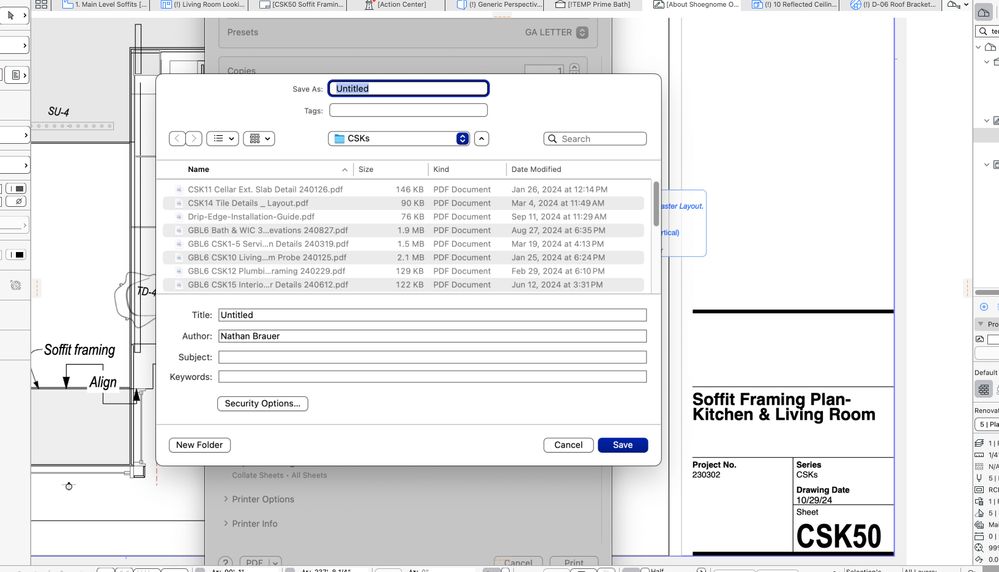Expand Printer Options in print dialog

(x=259, y=499)
